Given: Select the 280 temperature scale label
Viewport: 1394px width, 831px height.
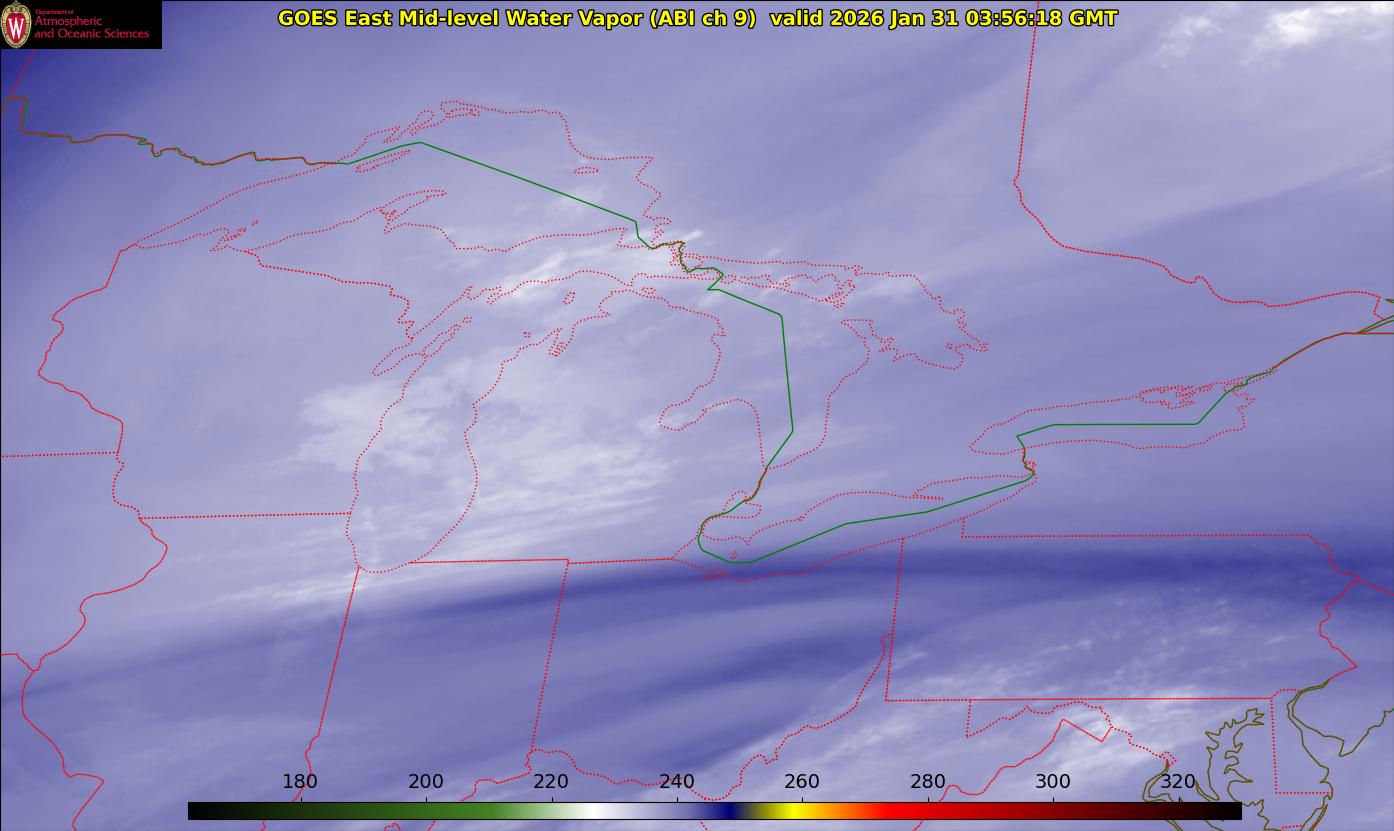Looking at the screenshot, I should point(928,781).
